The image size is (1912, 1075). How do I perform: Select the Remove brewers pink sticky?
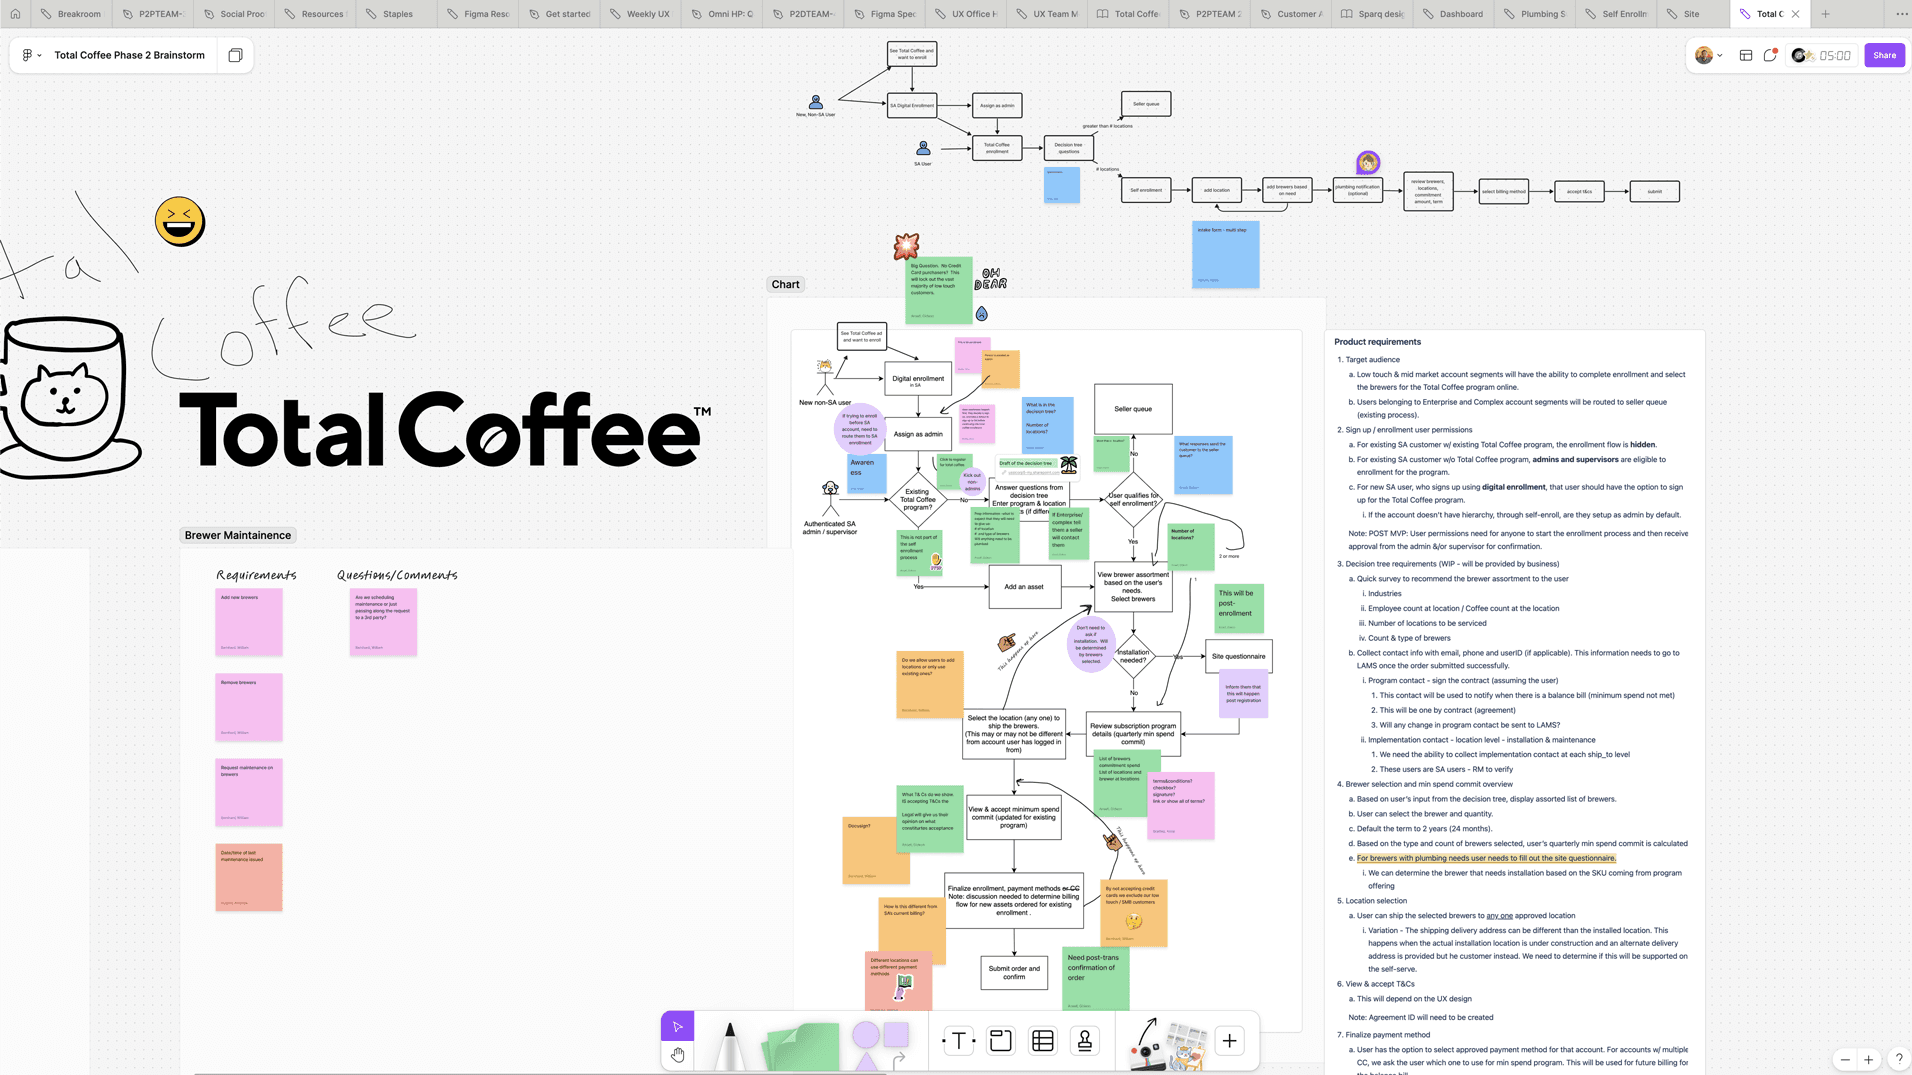pyautogui.click(x=249, y=707)
